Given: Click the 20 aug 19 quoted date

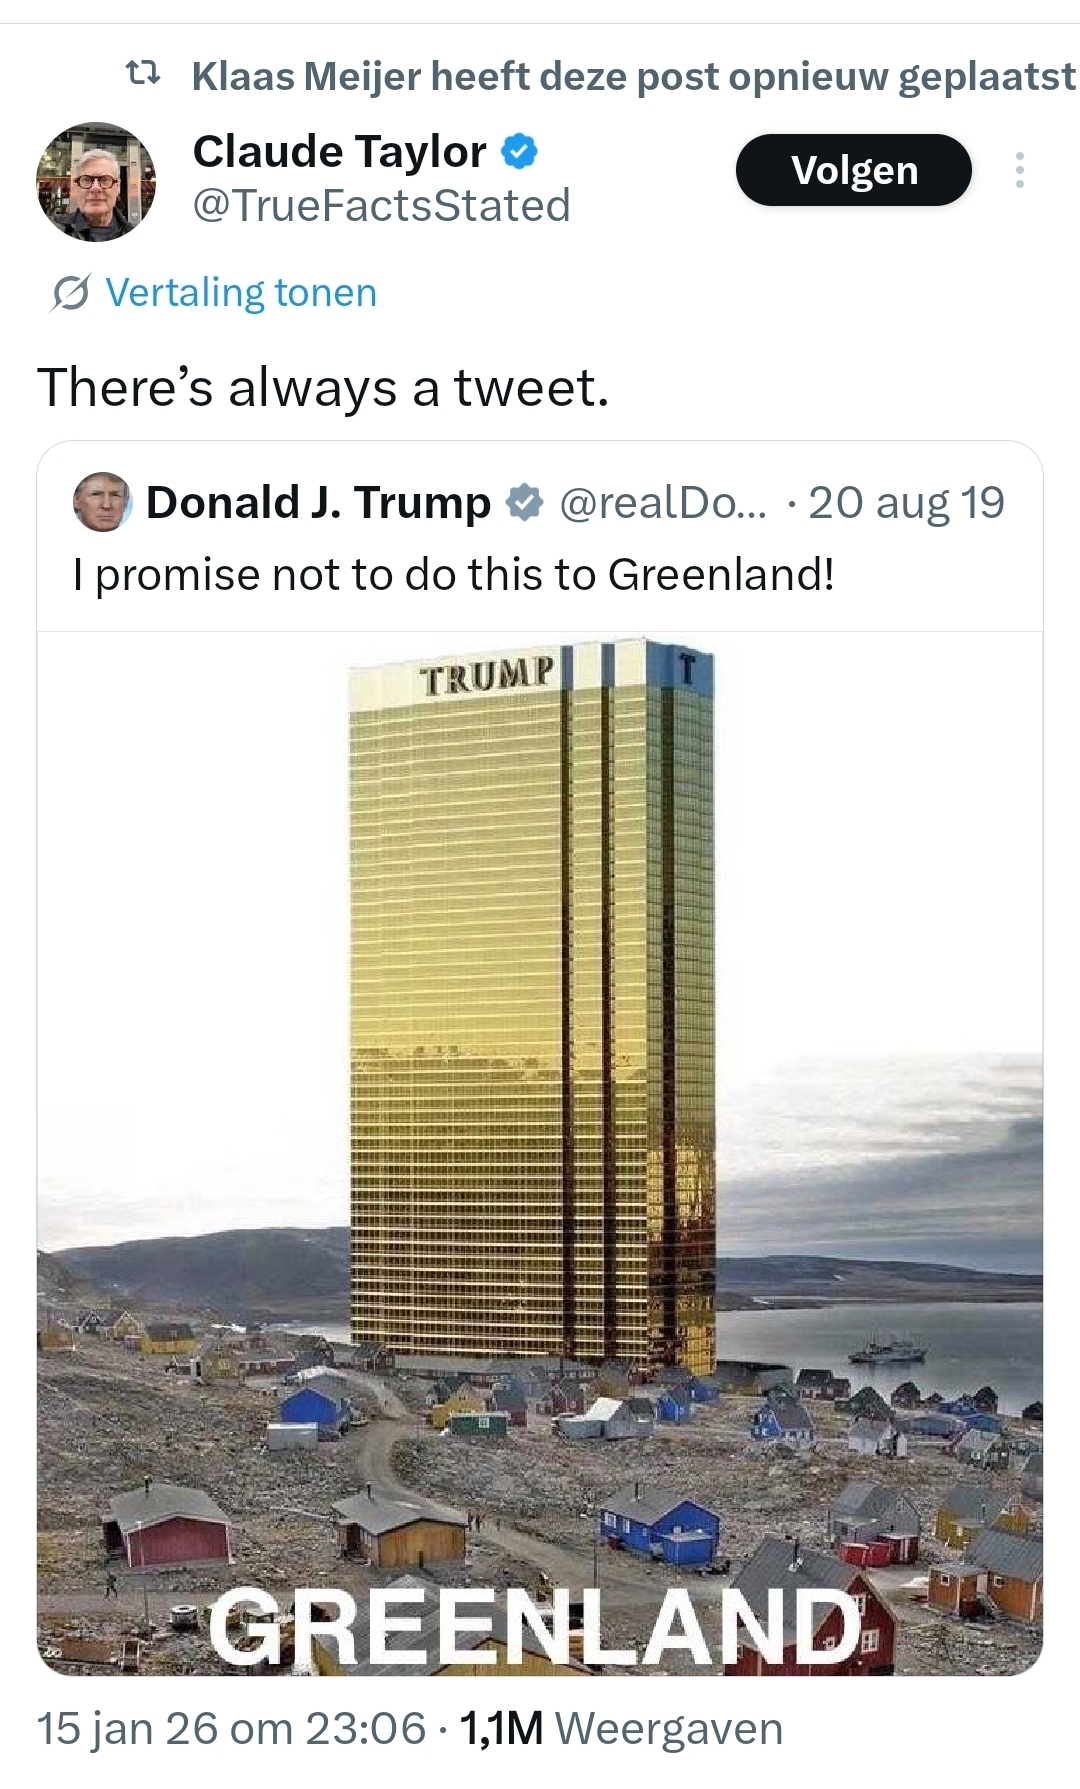Looking at the screenshot, I should (x=906, y=502).
